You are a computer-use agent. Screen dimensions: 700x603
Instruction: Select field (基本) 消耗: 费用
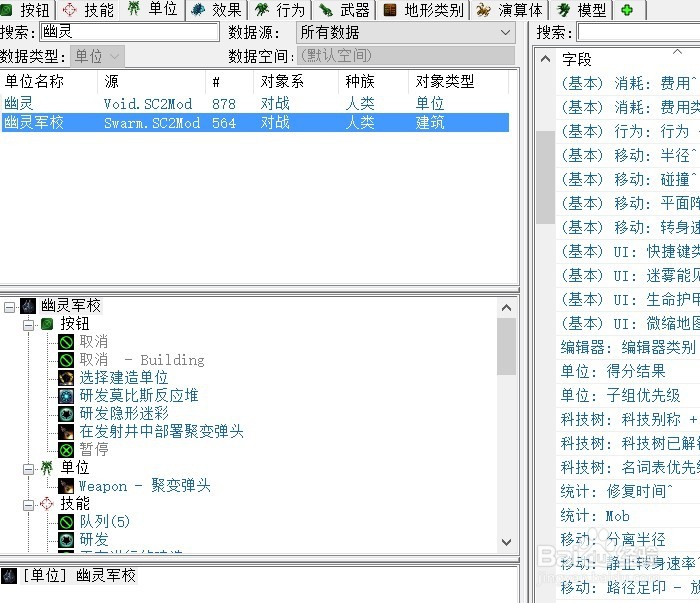[x=629, y=83]
